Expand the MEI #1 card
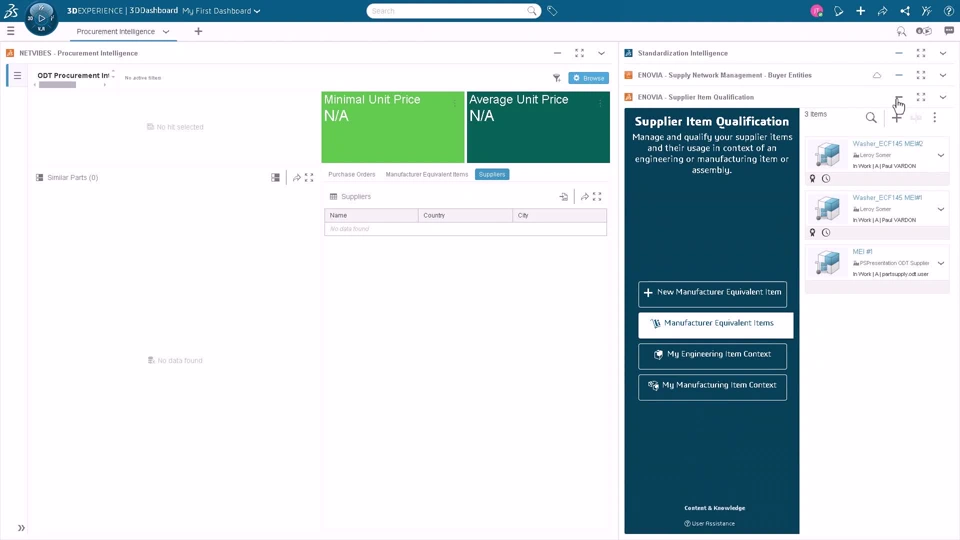 (x=940, y=263)
